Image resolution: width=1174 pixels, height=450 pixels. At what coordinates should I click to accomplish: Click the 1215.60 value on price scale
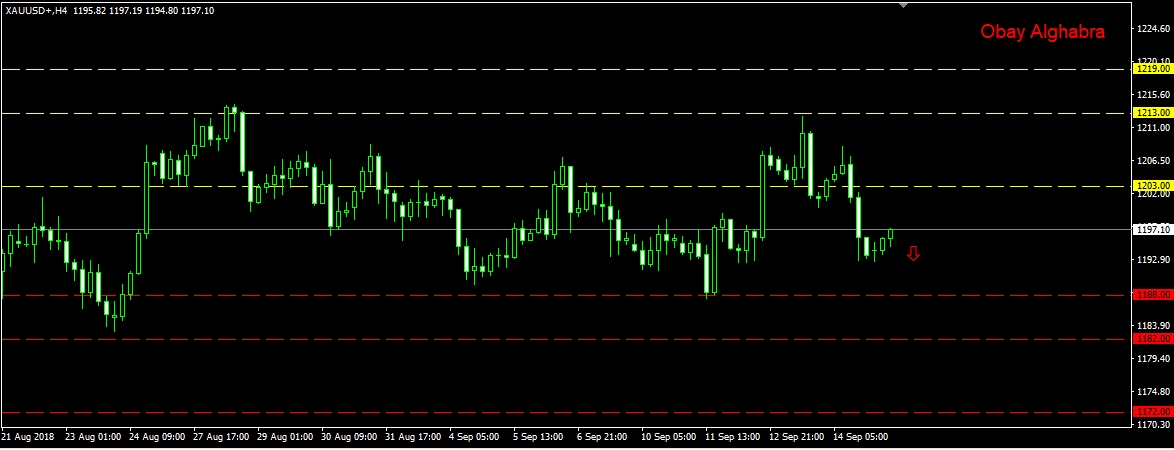click(x=1153, y=94)
